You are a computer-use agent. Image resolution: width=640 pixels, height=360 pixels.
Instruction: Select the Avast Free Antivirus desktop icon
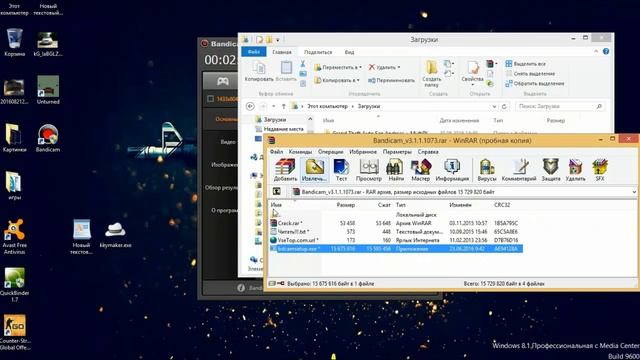[14, 237]
